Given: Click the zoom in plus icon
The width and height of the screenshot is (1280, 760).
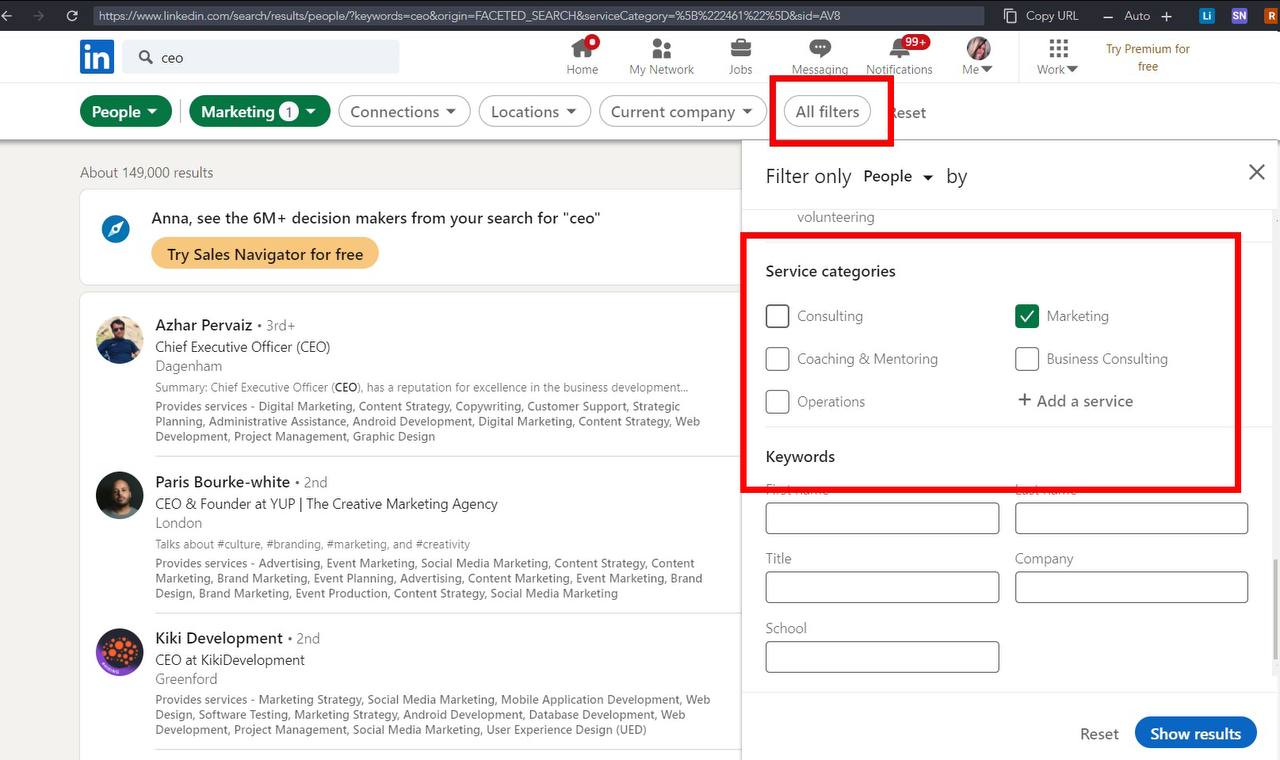Looking at the screenshot, I should (1166, 16).
